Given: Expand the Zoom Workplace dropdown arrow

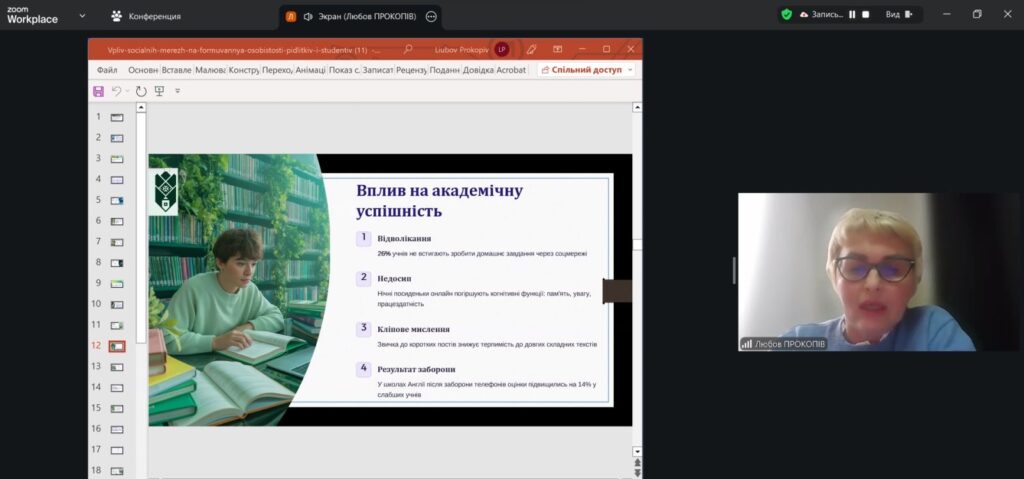Looking at the screenshot, I should pos(82,16).
